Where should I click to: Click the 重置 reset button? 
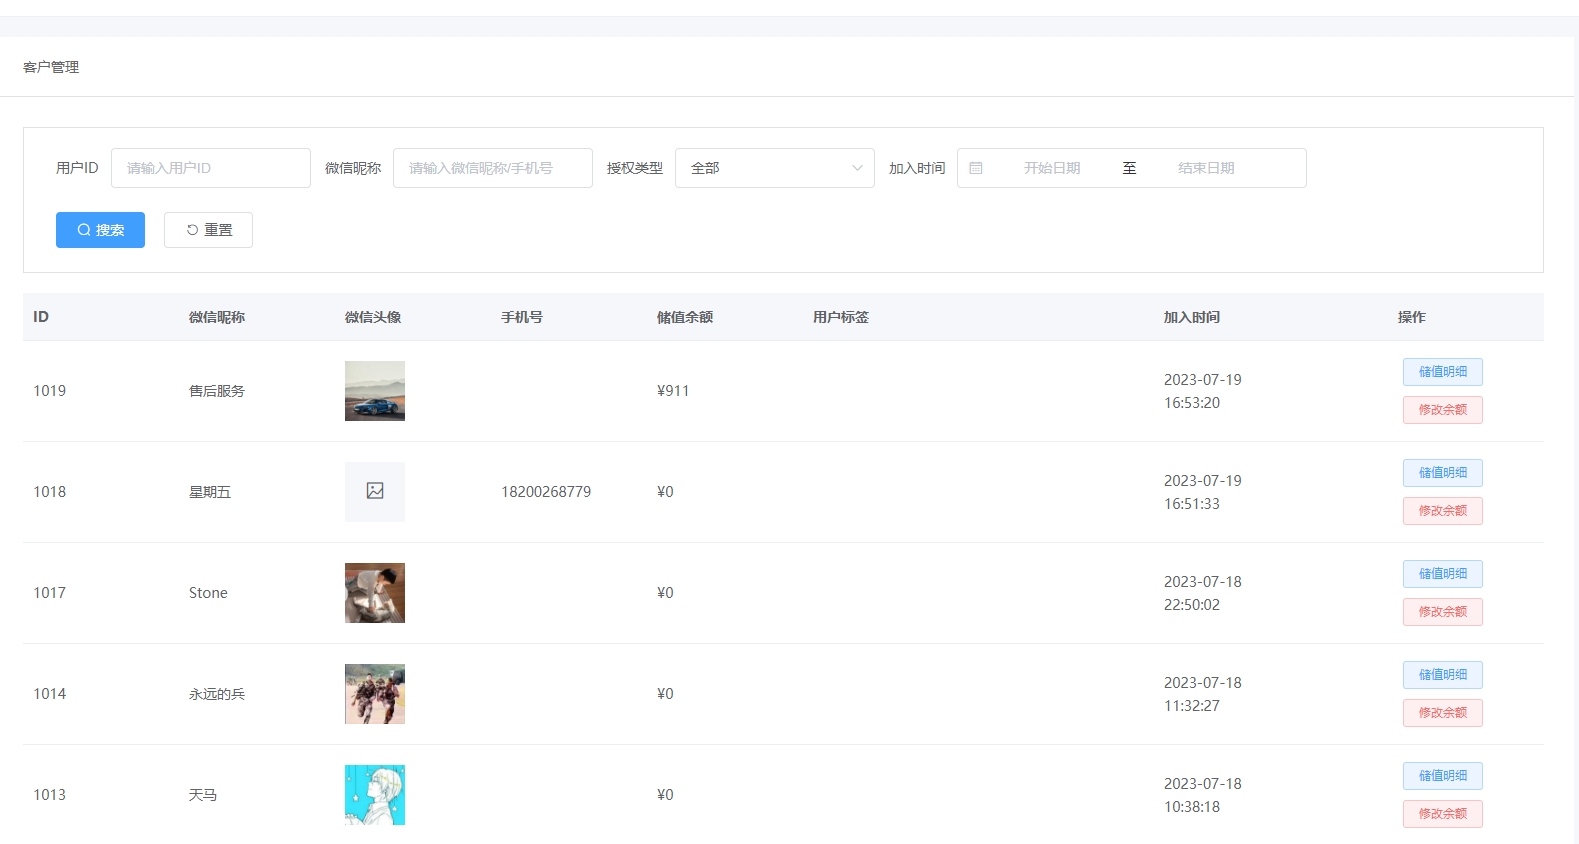[208, 230]
